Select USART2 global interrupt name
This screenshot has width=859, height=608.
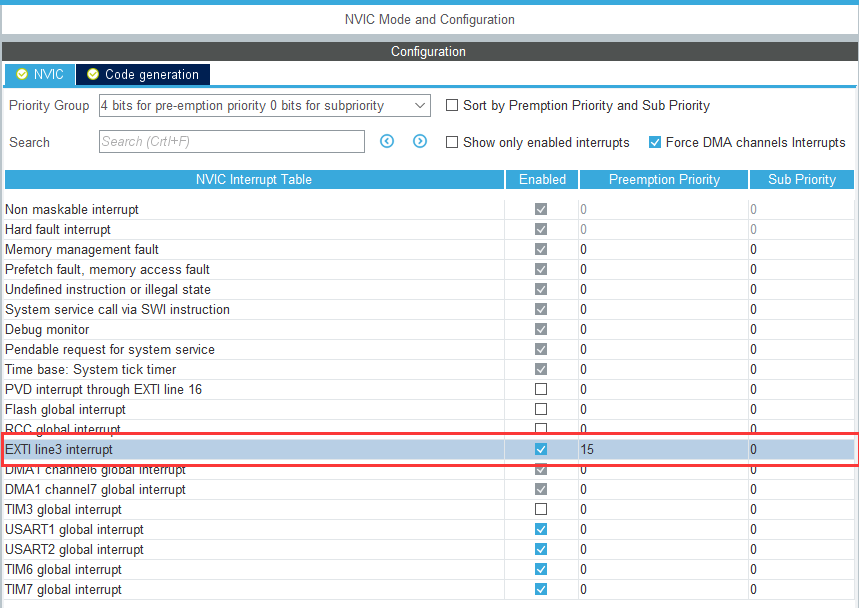coord(74,549)
